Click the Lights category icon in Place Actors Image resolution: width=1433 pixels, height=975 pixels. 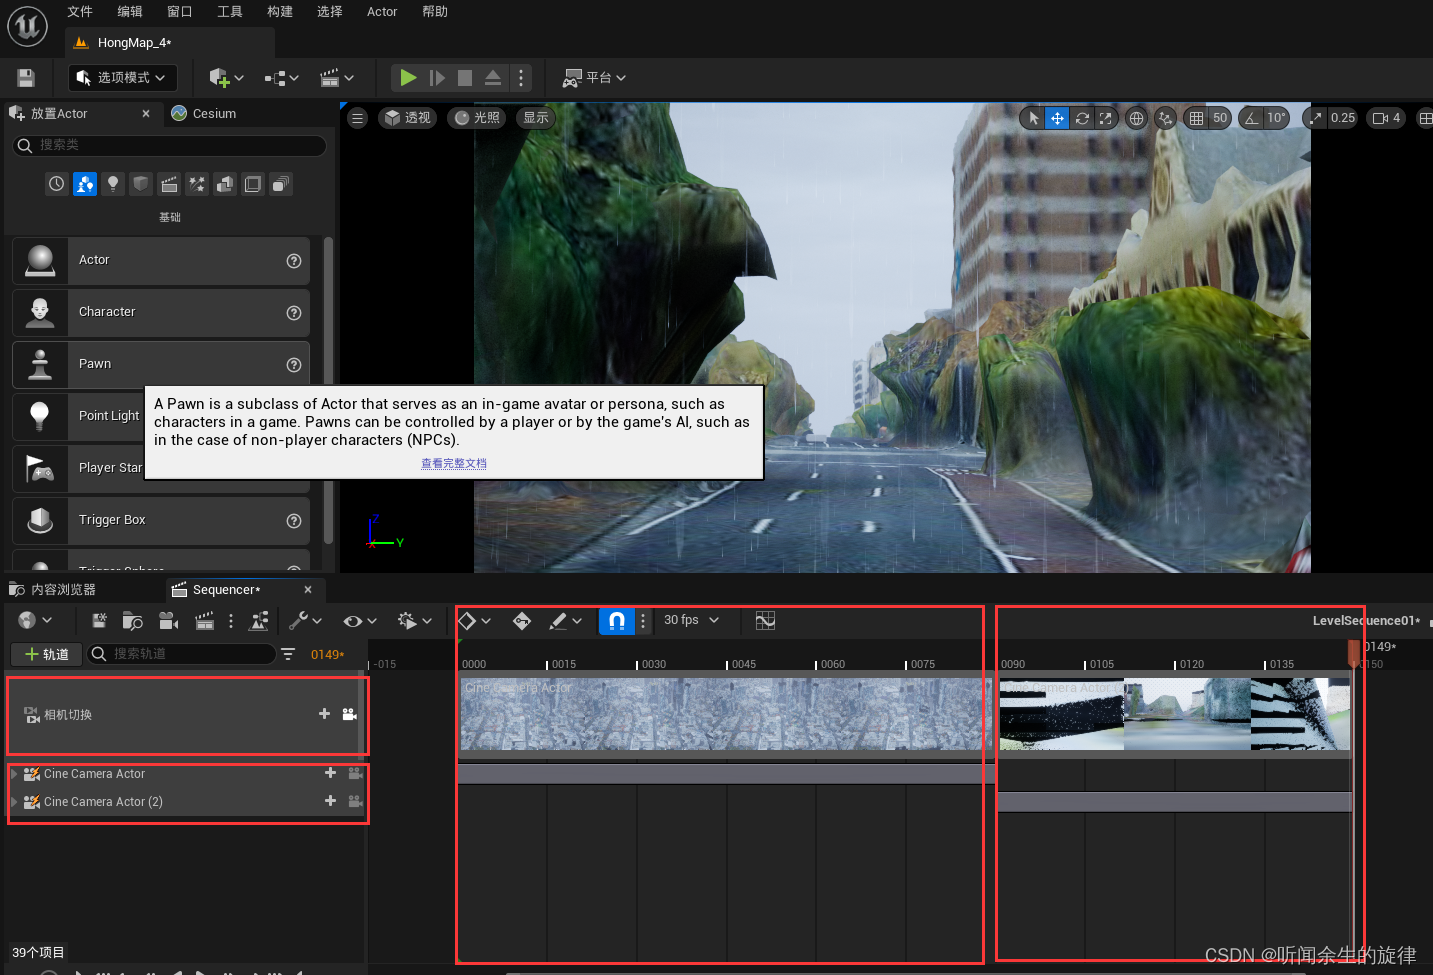[113, 184]
